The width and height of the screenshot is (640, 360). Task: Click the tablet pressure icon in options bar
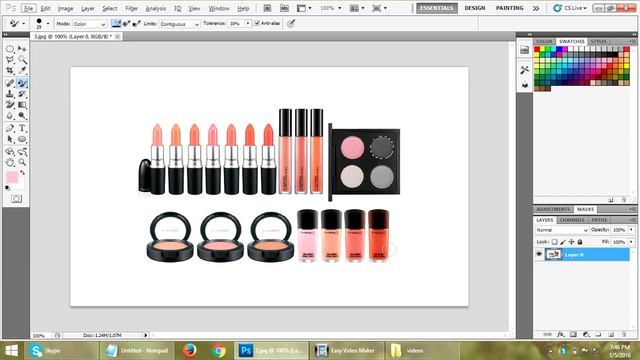(x=291, y=24)
